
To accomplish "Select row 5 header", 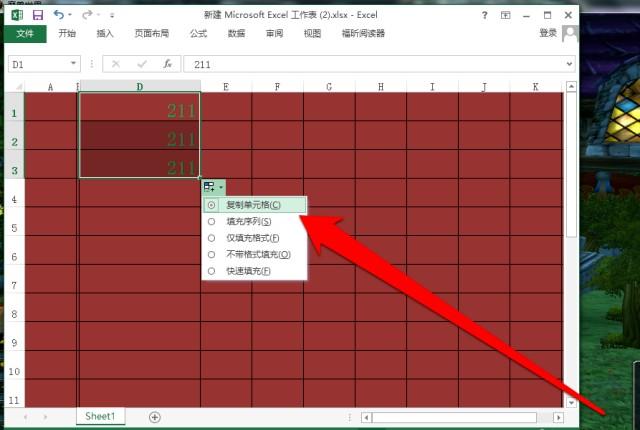I will pyautogui.click(x=14, y=222).
